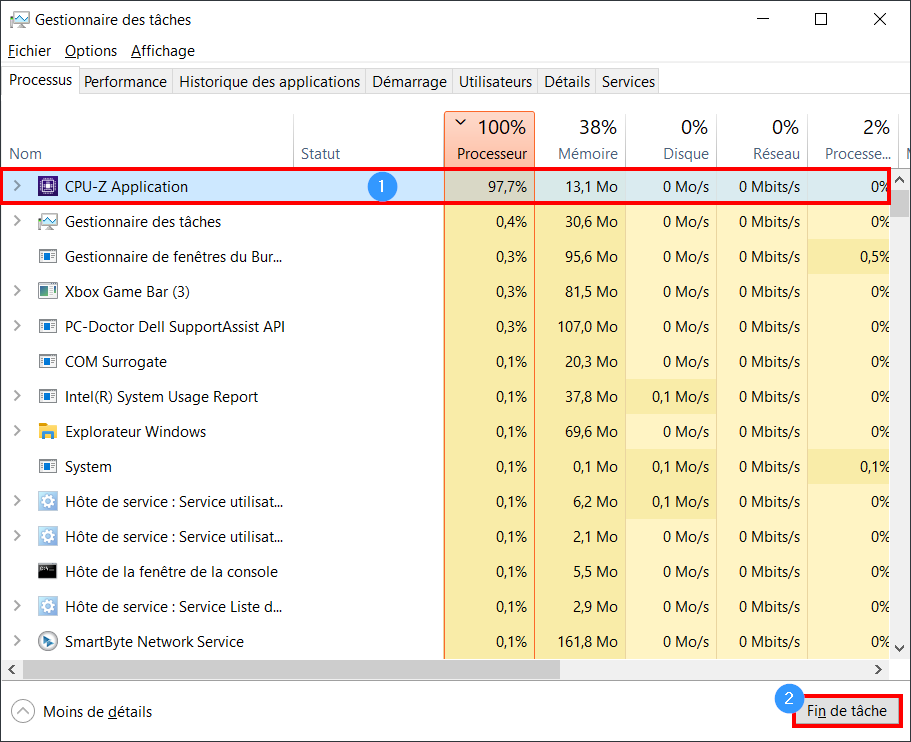The width and height of the screenshot is (911, 742).
Task: Click the System process icon
Action: pos(48,467)
